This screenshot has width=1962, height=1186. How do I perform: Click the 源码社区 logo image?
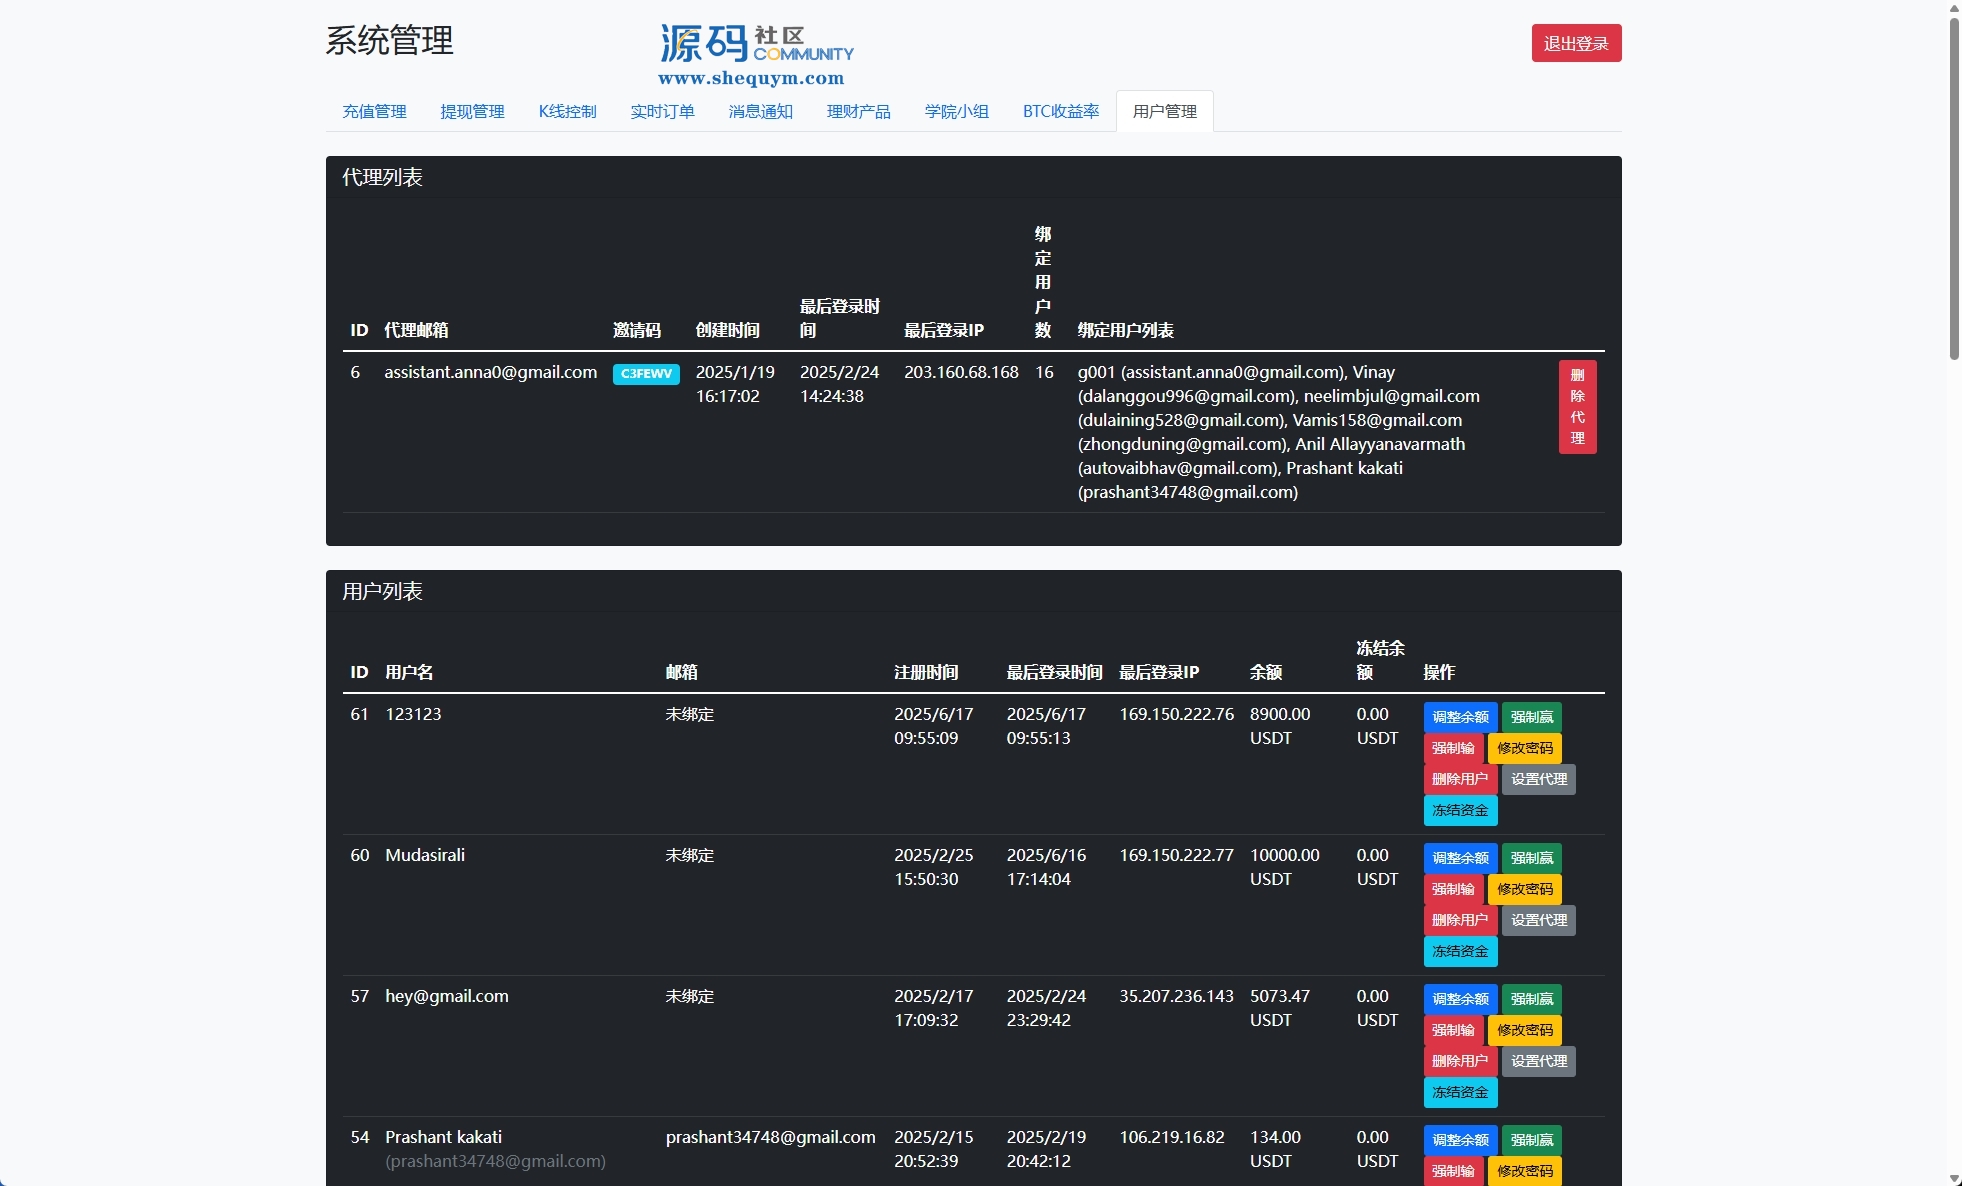[x=755, y=55]
